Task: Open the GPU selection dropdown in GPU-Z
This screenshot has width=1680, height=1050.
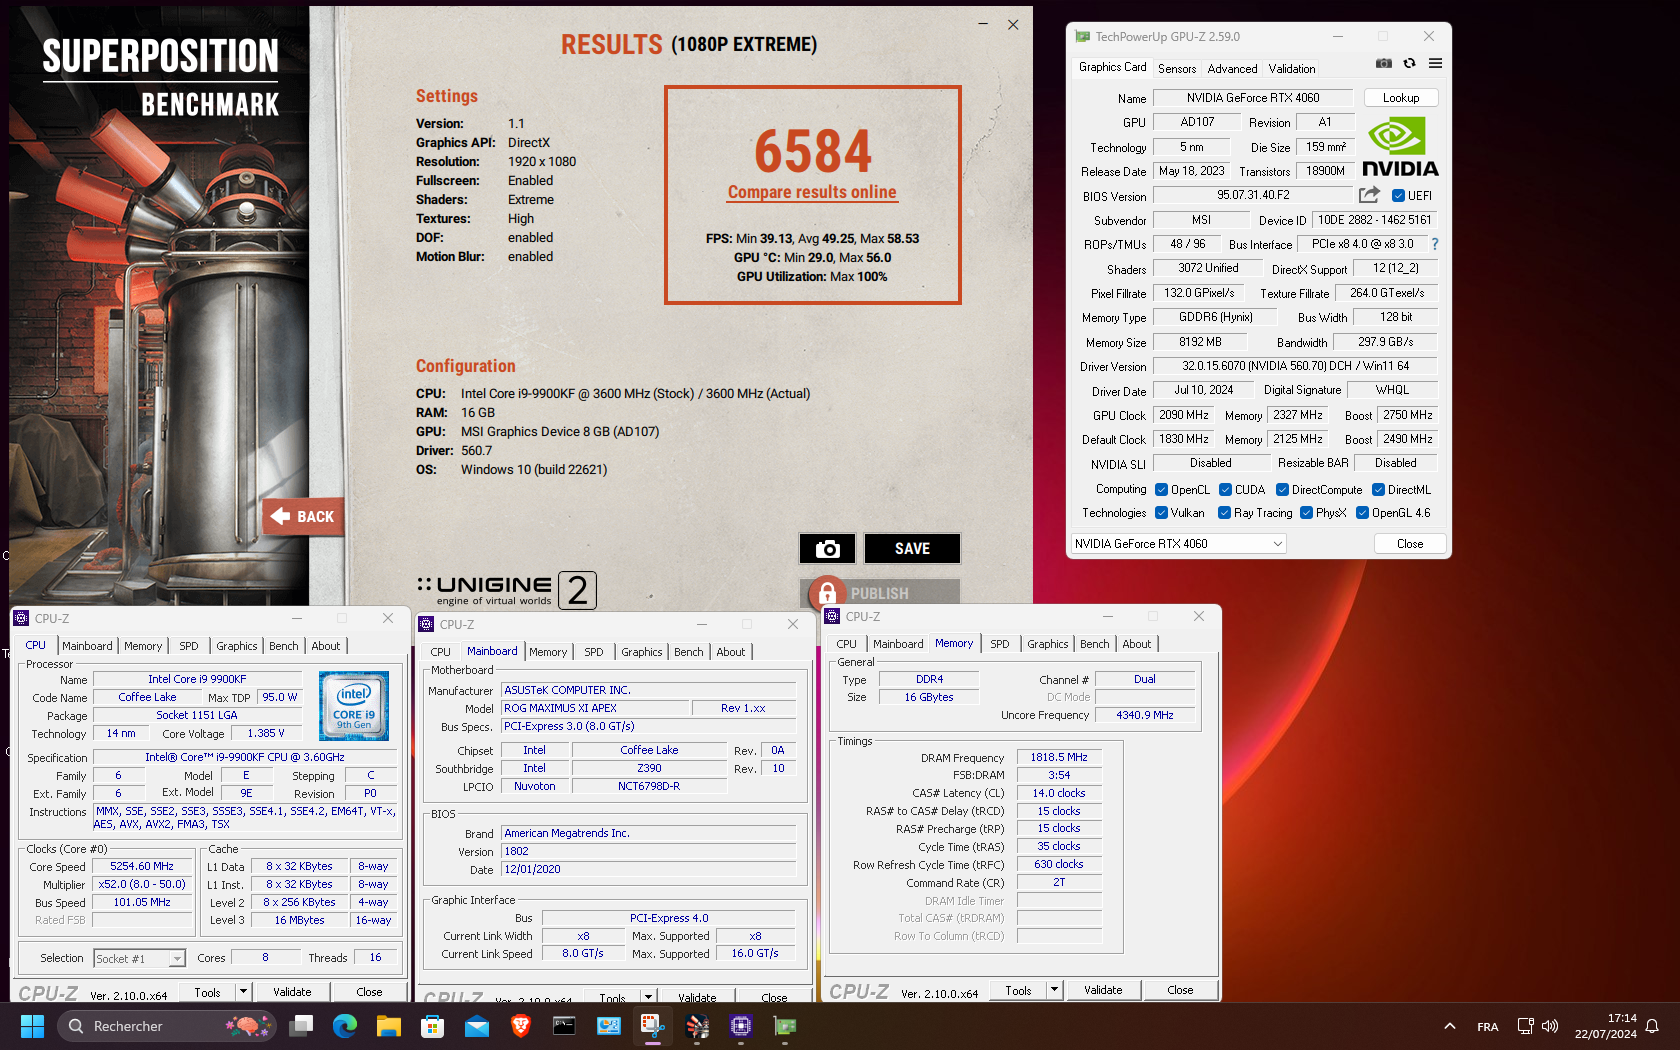Action: [x=1178, y=544]
